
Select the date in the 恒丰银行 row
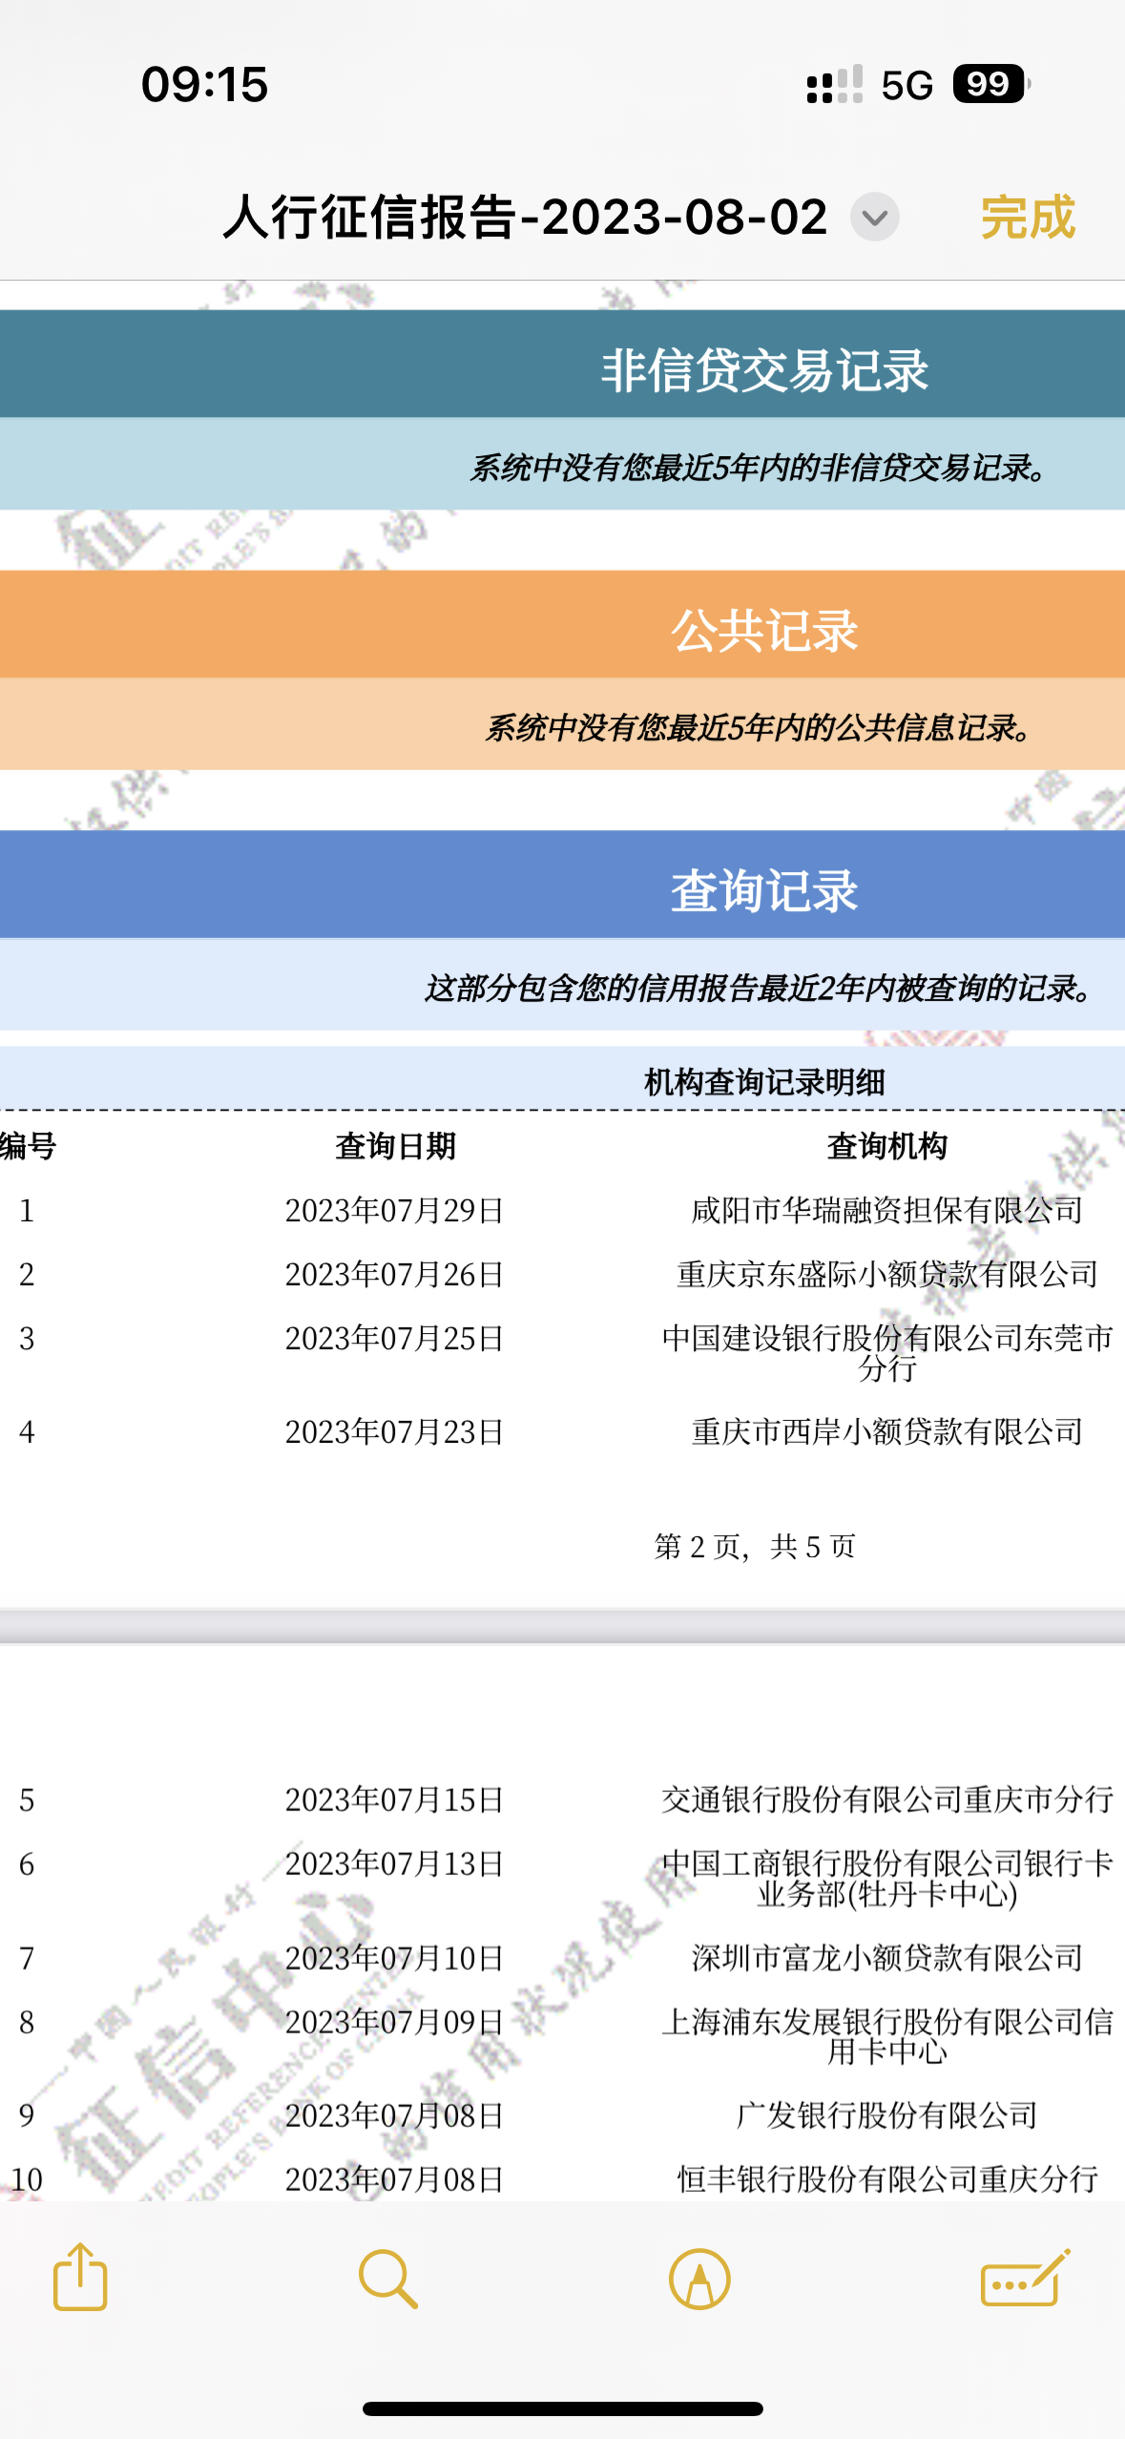[395, 2179]
